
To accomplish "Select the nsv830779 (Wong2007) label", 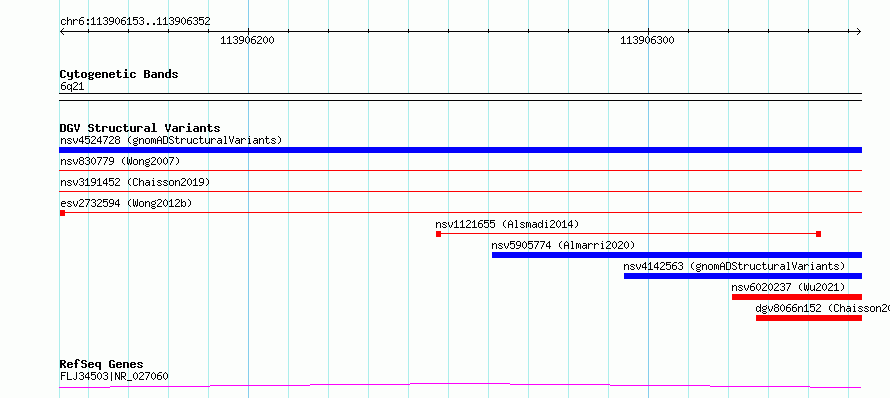I will pos(120,161).
